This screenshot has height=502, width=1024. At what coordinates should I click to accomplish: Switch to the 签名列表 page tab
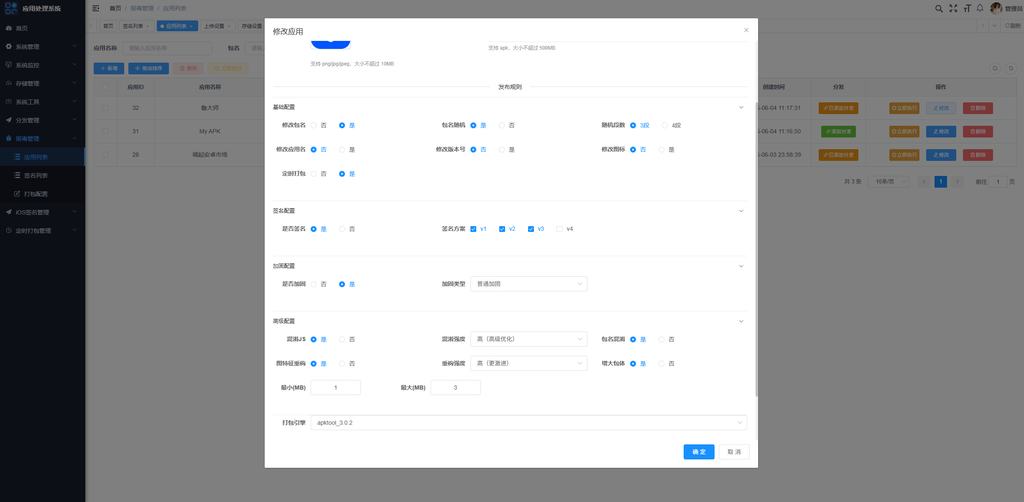(x=136, y=26)
